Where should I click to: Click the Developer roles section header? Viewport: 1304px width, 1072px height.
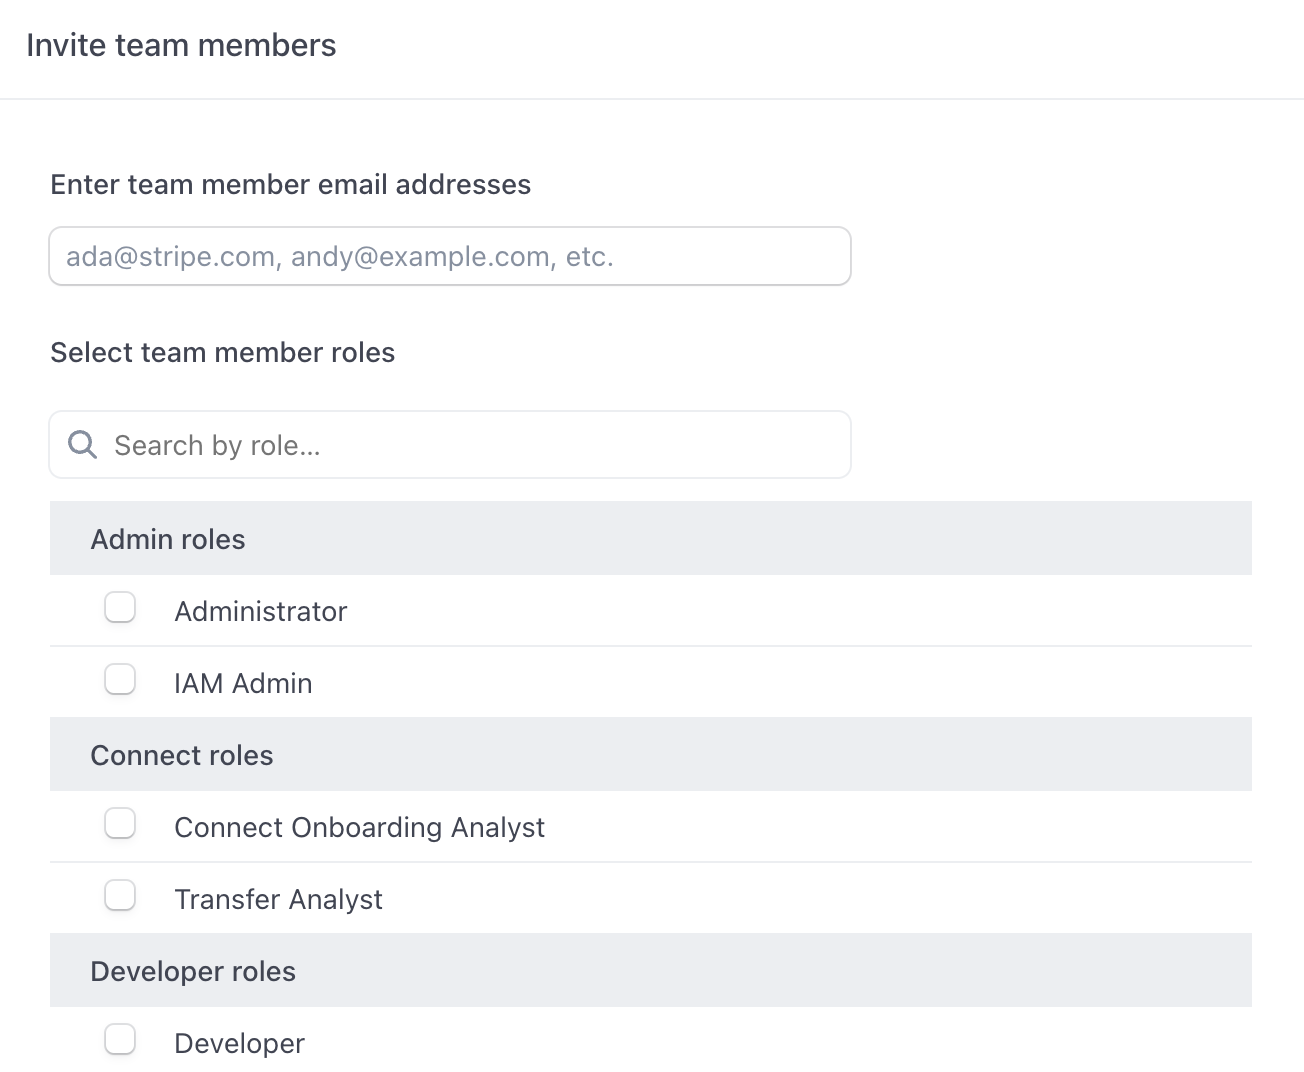[x=193, y=970]
